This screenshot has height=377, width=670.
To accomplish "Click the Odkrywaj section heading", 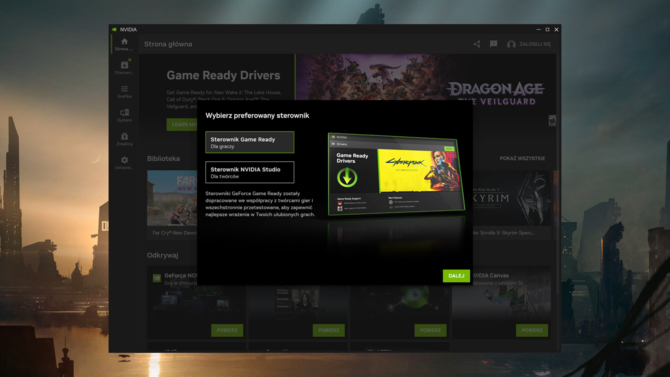I will pos(162,255).
